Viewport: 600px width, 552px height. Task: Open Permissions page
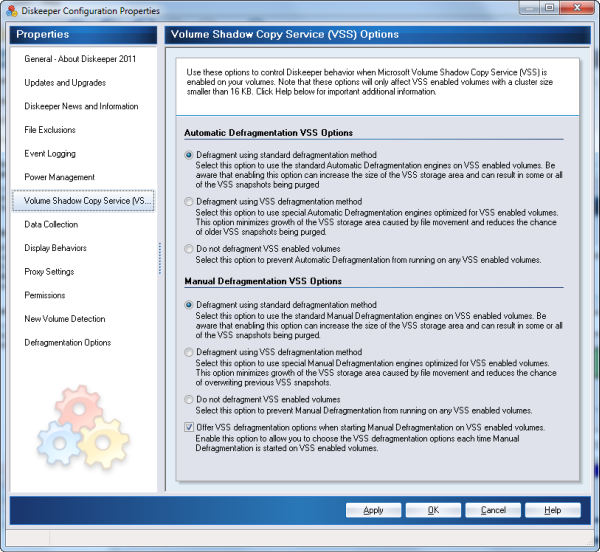click(x=44, y=295)
